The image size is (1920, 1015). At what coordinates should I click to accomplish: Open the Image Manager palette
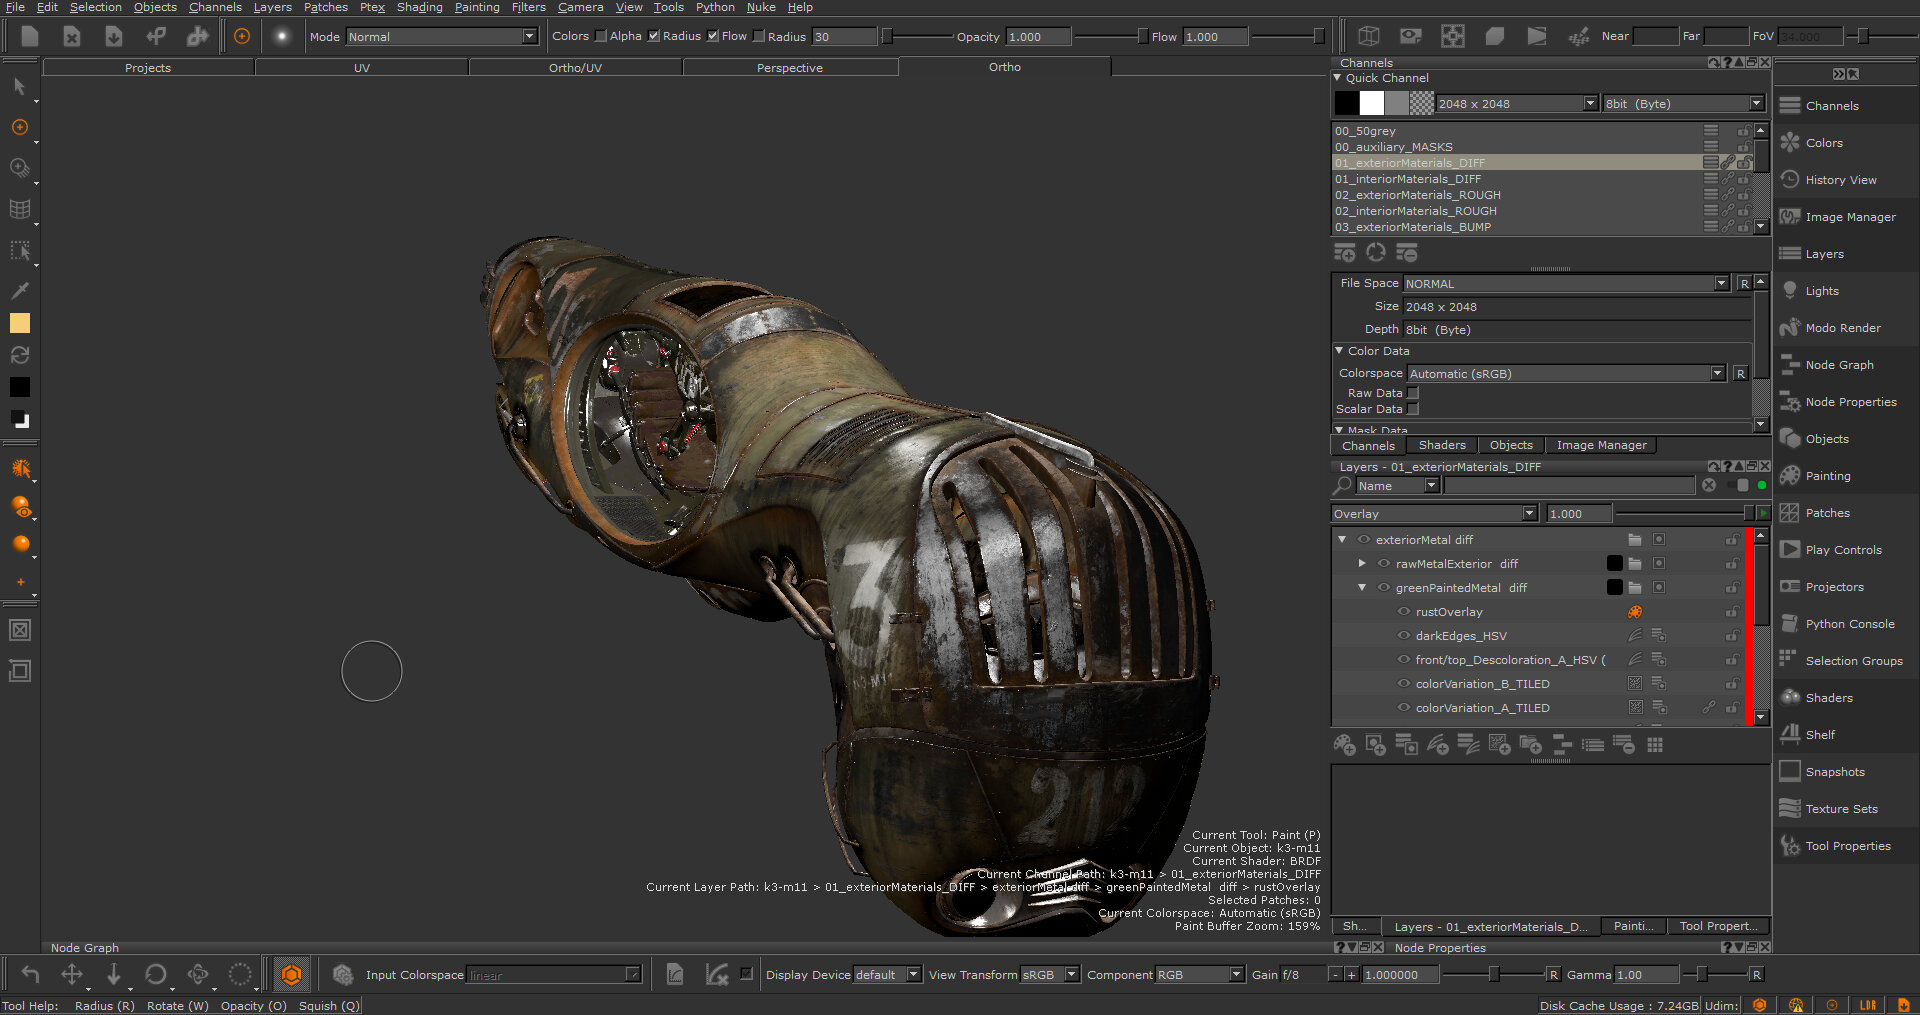[x=1849, y=217]
